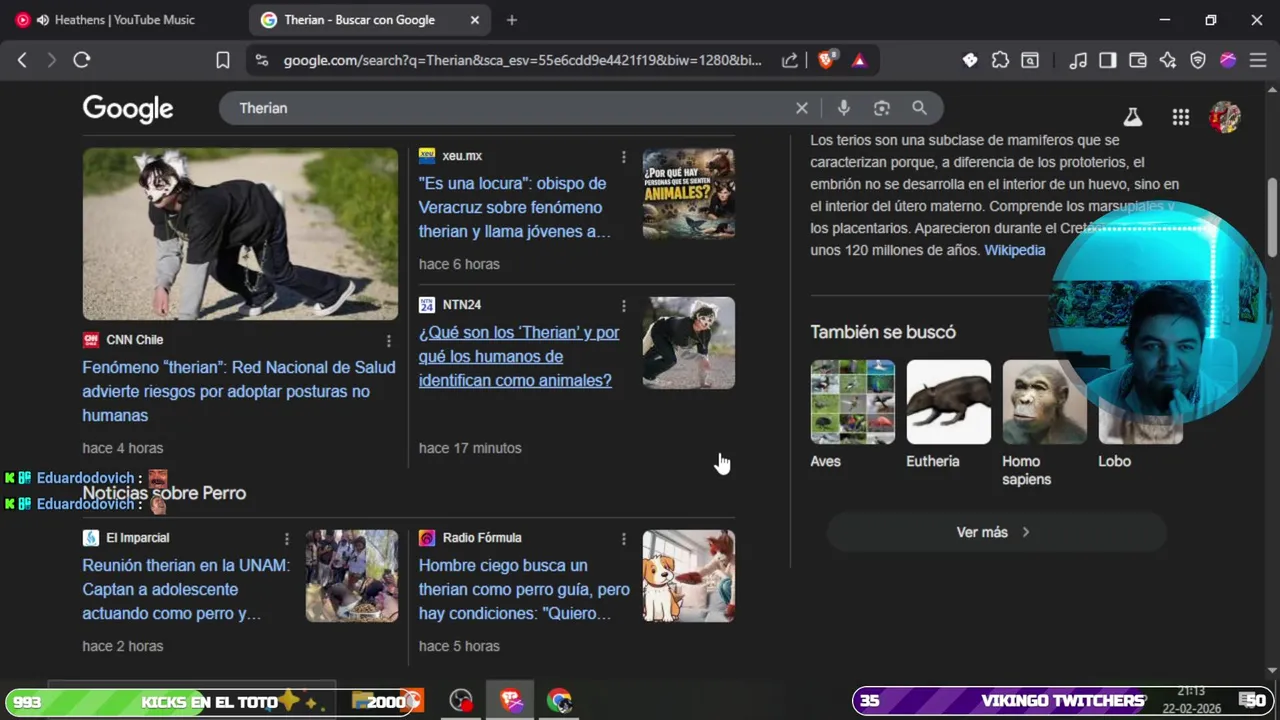Open options for the NTN24 result
The width and height of the screenshot is (1280, 720).
click(x=623, y=305)
